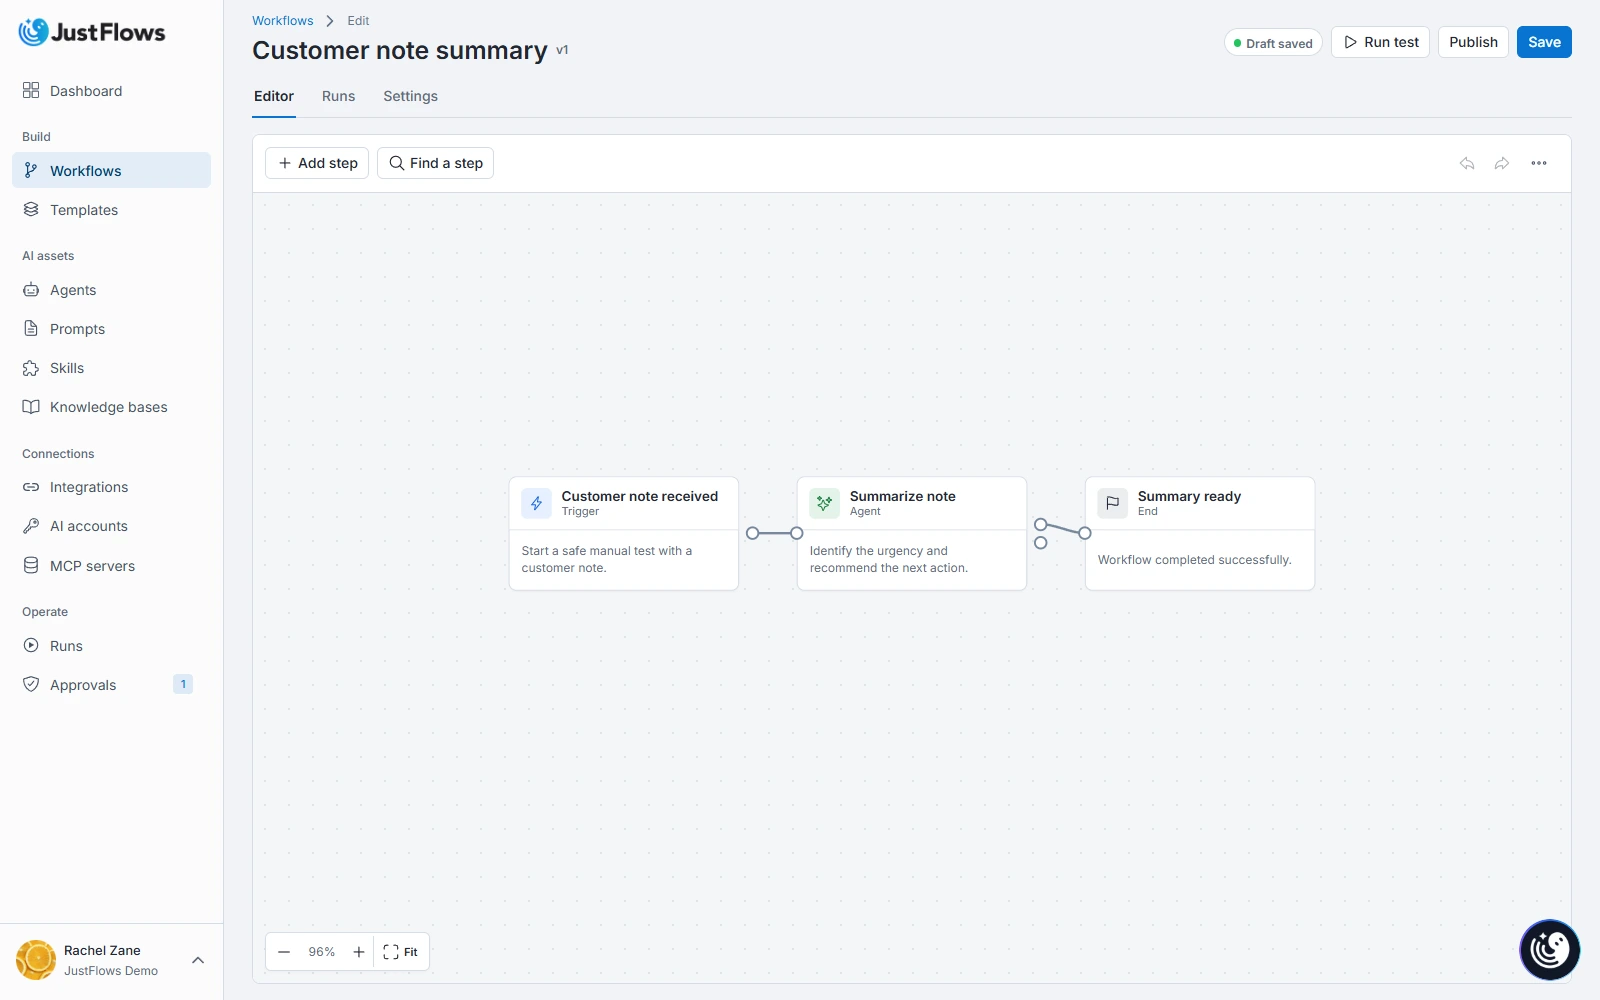Click the trigger lightning bolt icon
The height and width of the screenshot is (1000, 1600).
pos(536,503)
